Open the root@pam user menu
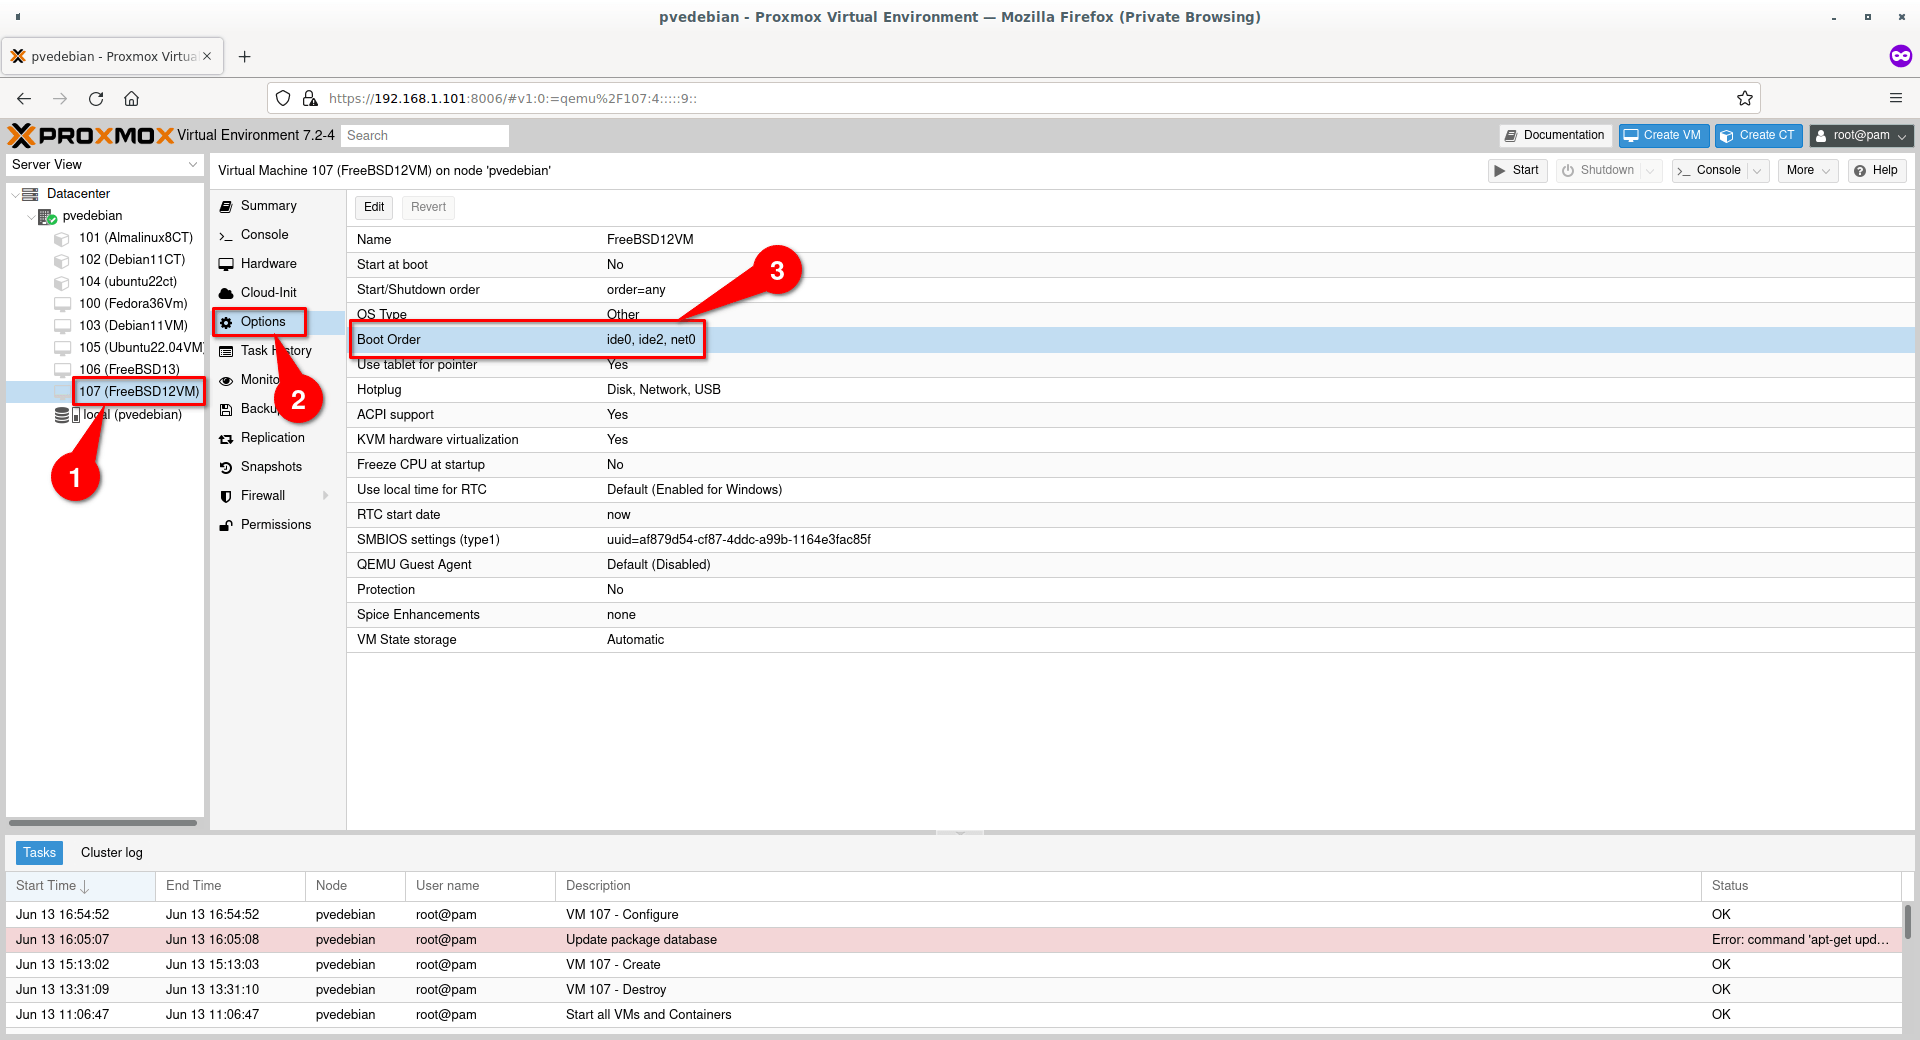This screenshot has height=1040, width=1920. click(1861, 136)
